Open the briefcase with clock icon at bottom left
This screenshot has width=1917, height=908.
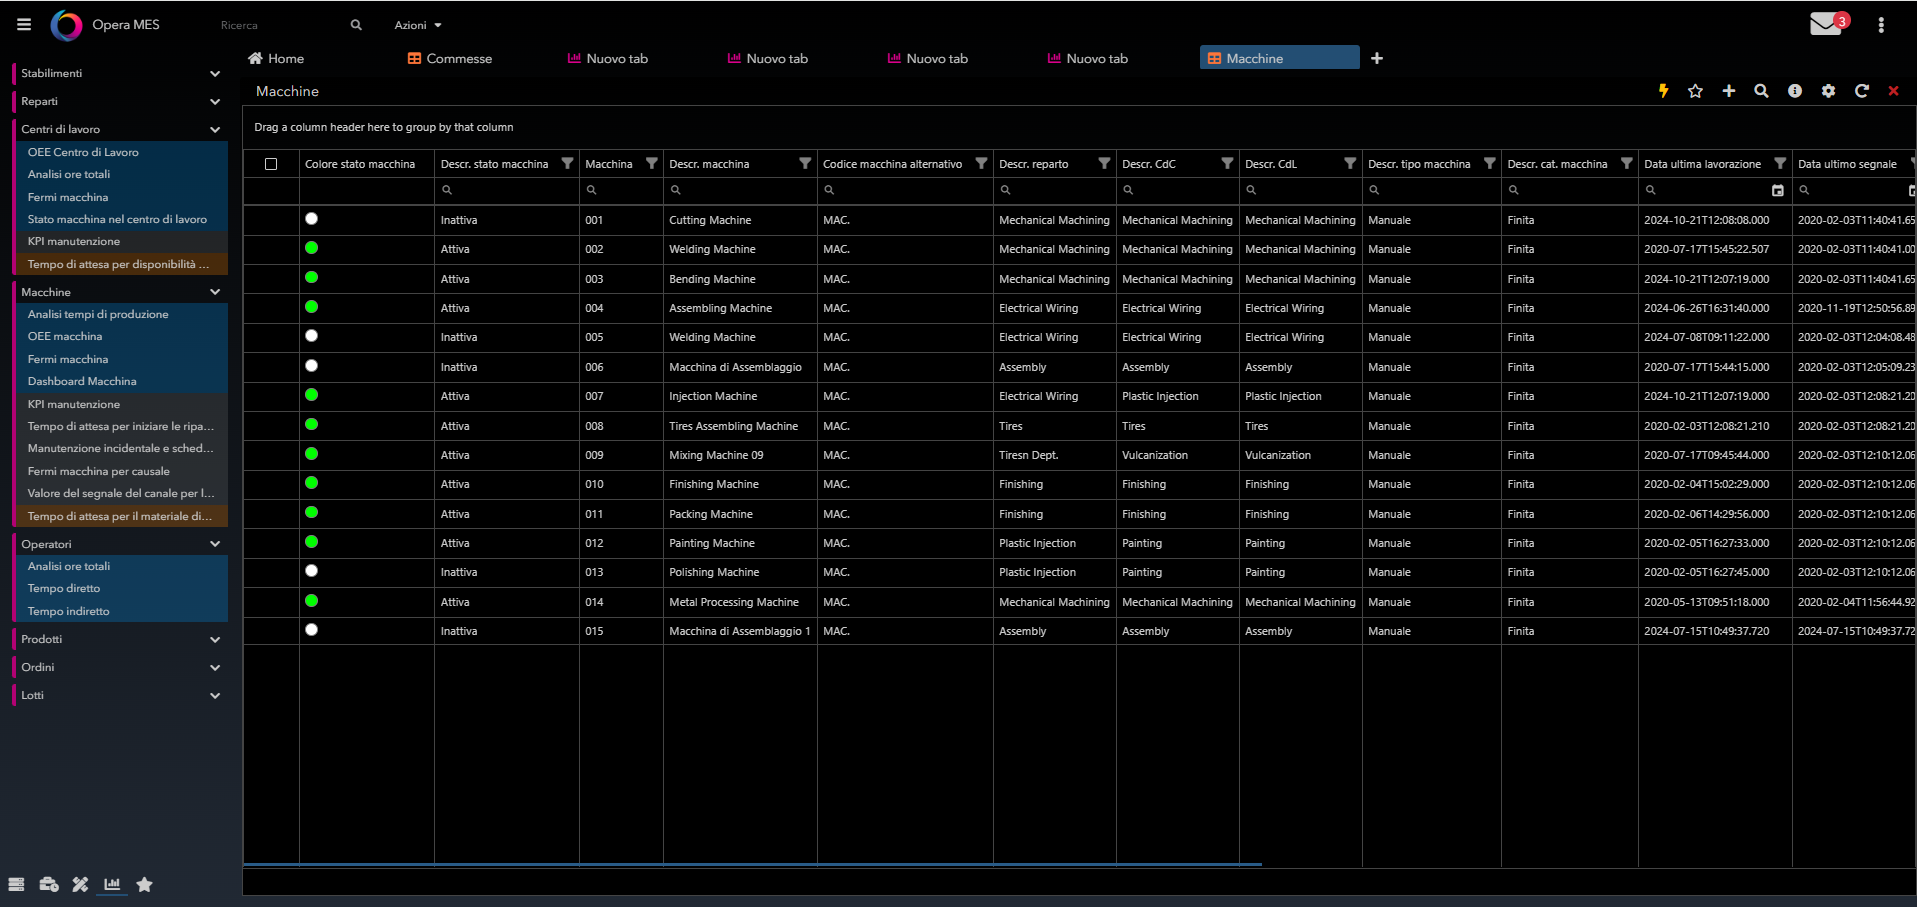click(49, 884)
